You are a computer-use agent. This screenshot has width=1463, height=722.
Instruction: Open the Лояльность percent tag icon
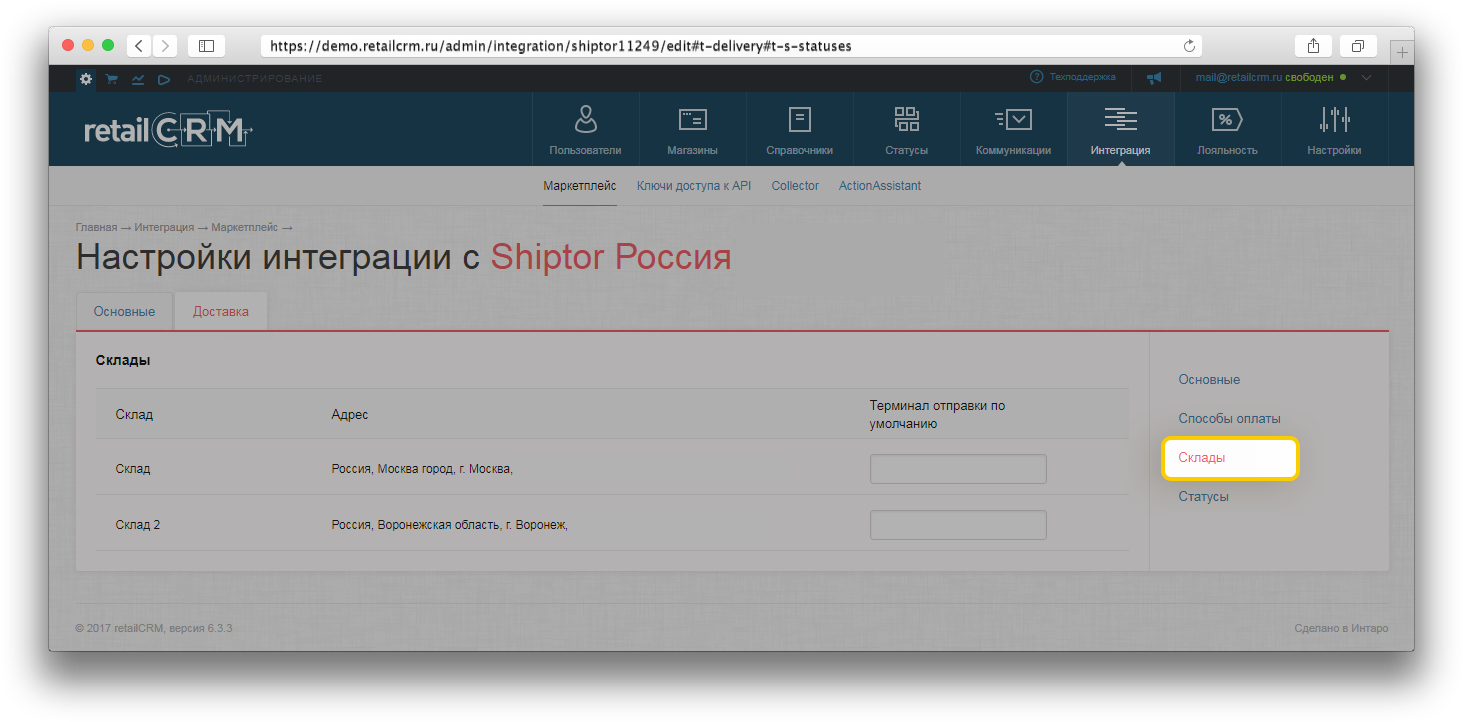click(x=1227, y=121)
